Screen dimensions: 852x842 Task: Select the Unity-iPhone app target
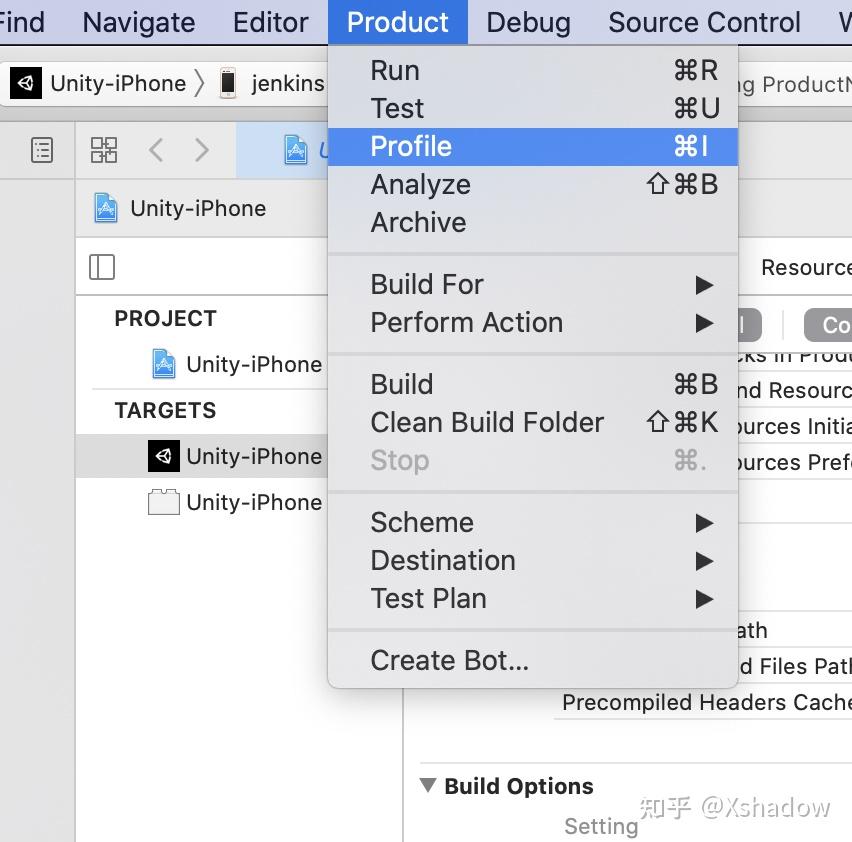(253, 456)
